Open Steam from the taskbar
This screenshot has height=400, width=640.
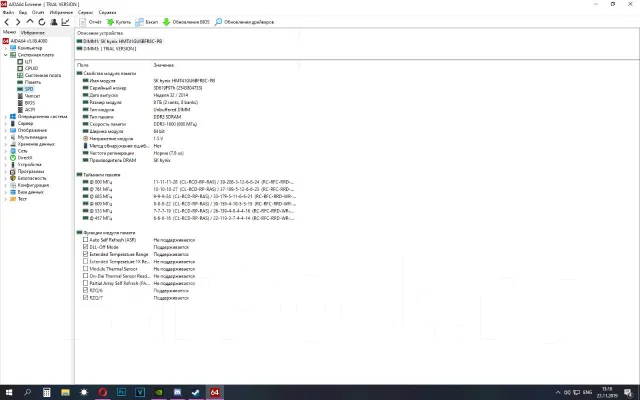[x=196, y=392]
